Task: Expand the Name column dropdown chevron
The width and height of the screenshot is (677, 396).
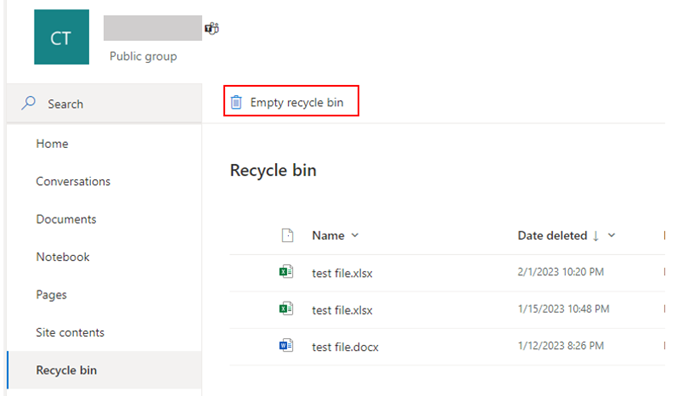Action: [x=355, y=235]
